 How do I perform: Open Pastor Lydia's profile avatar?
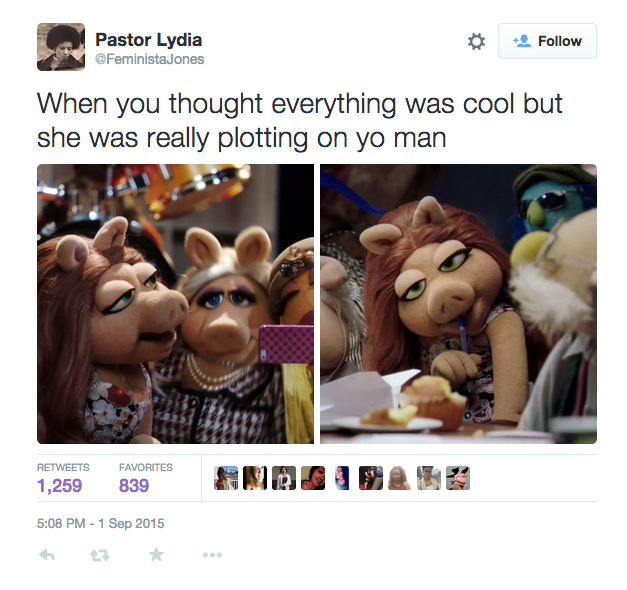click(61, 47)
